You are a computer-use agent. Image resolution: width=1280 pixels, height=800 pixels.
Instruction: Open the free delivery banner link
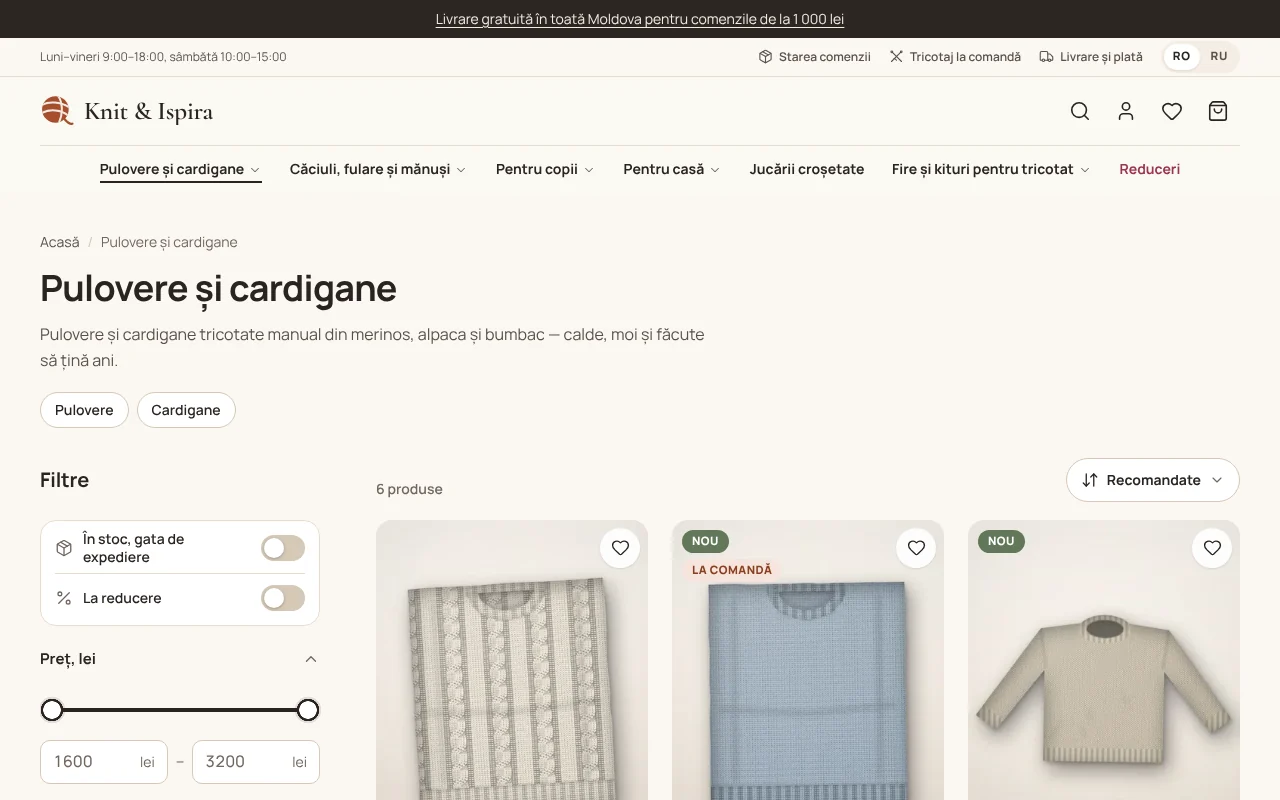640,19
